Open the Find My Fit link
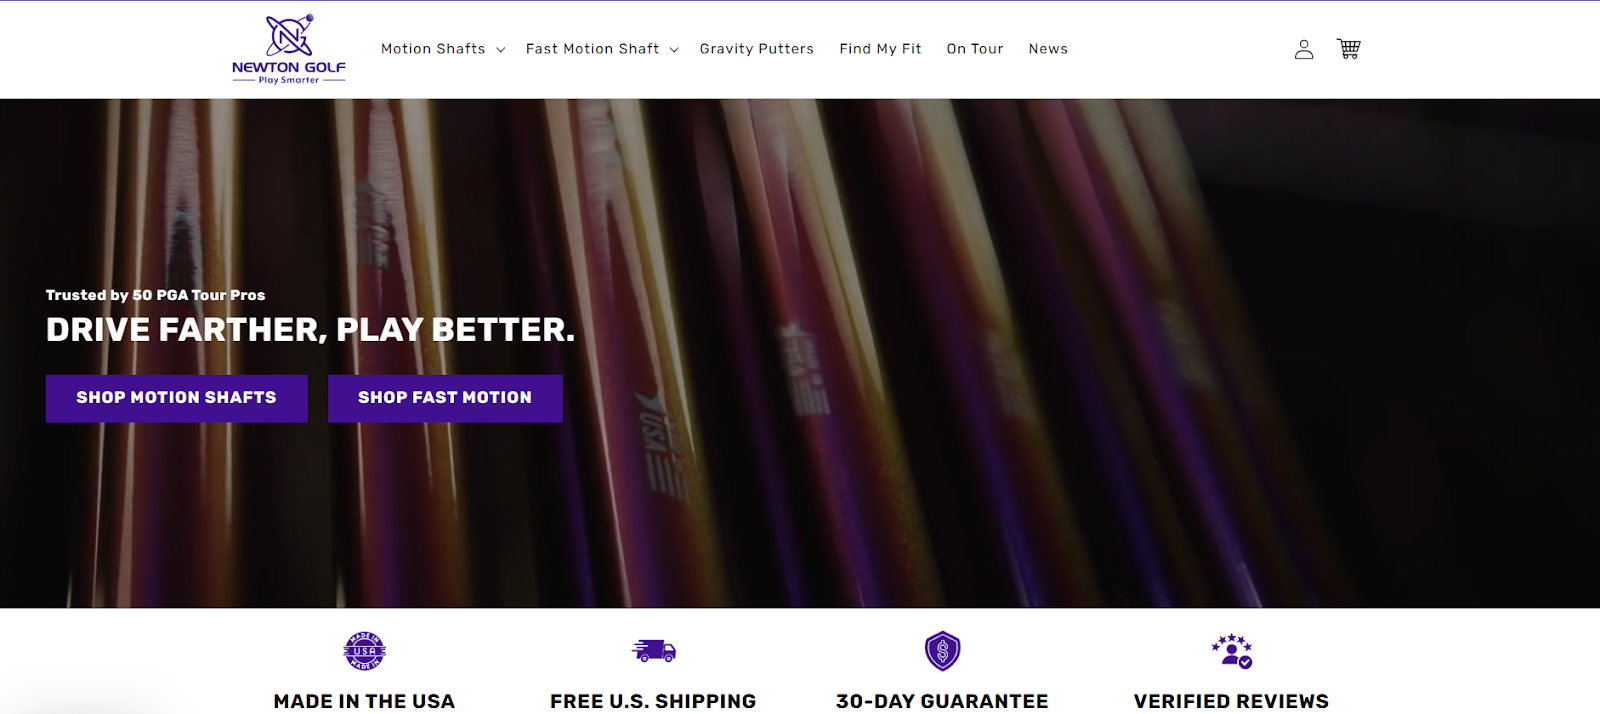The width and height of the screenshot is (1600, 714). click(x=880, y=49)
